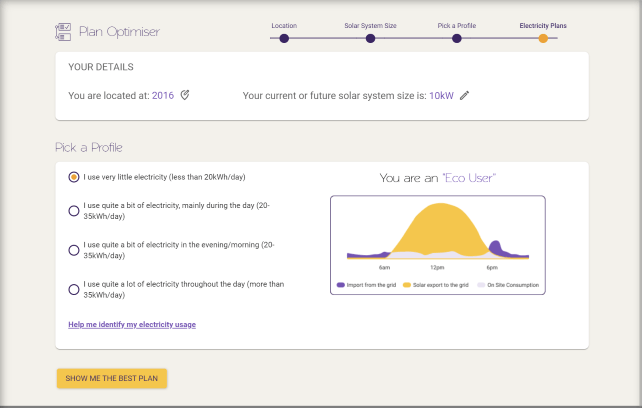This screenshot has height=408, width=642.
Task: Select "I use very little electricity" option
Action: (x=74, y=177)
